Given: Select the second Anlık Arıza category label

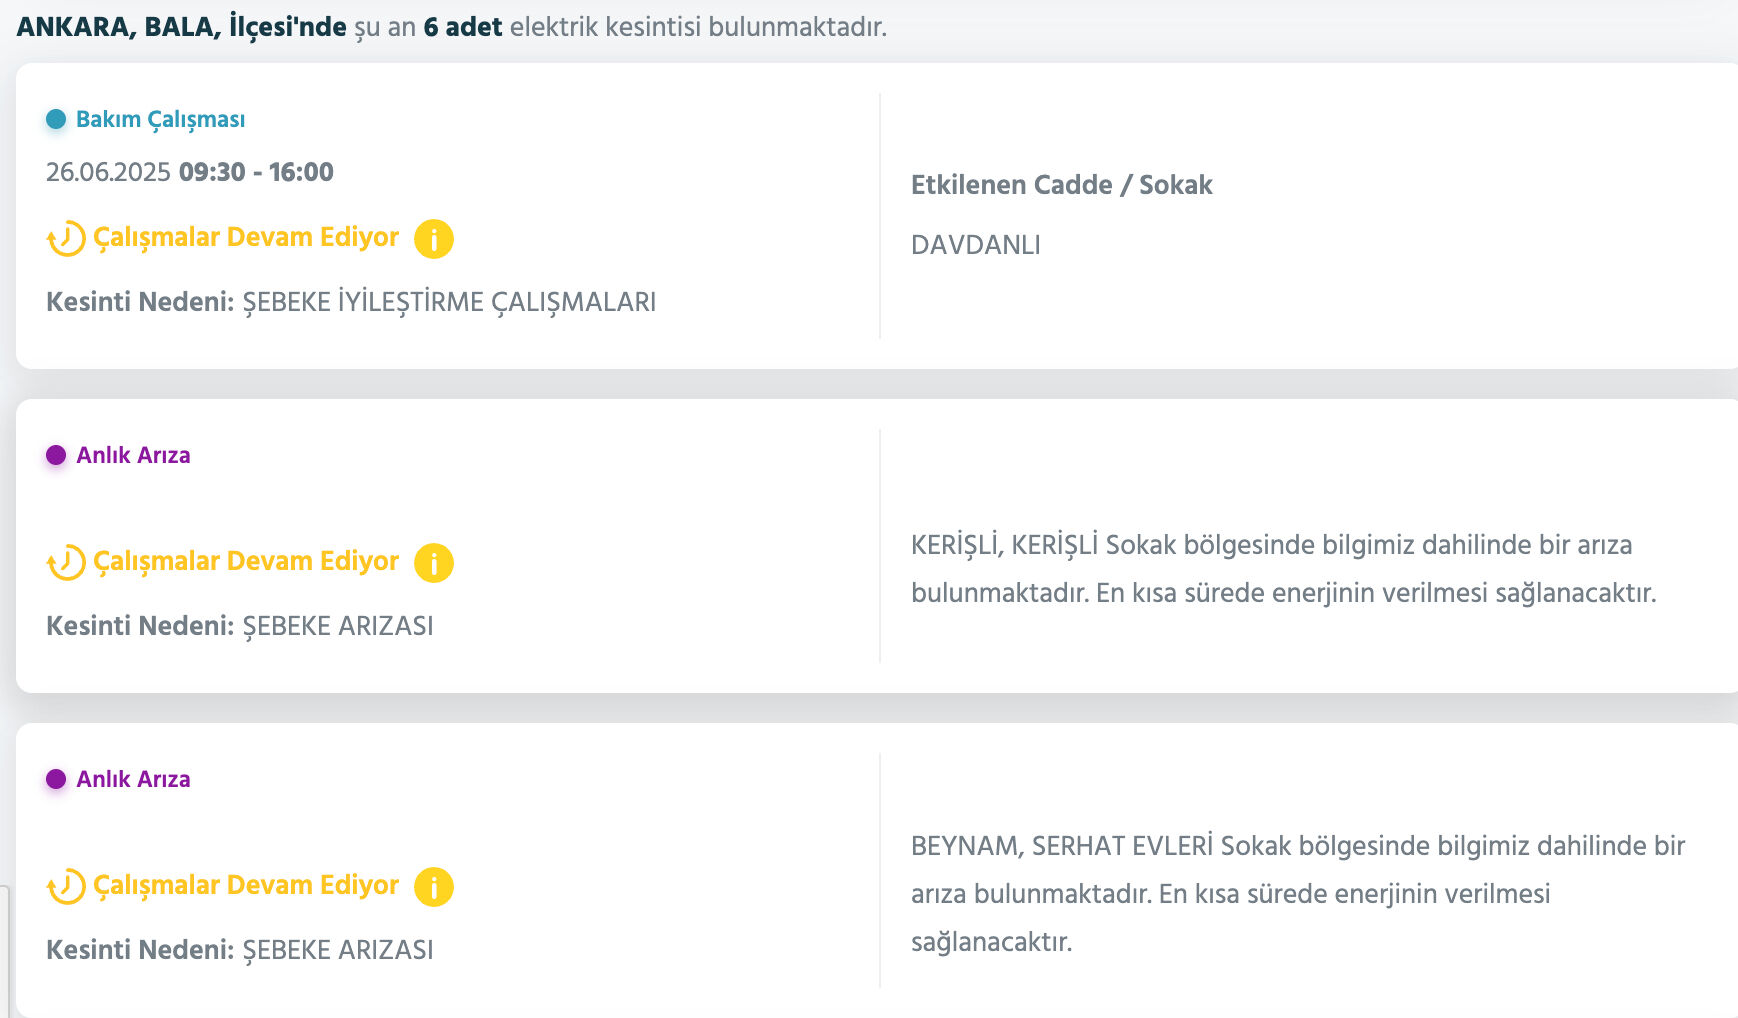Looking at the screenshot, I should (135, 779).
